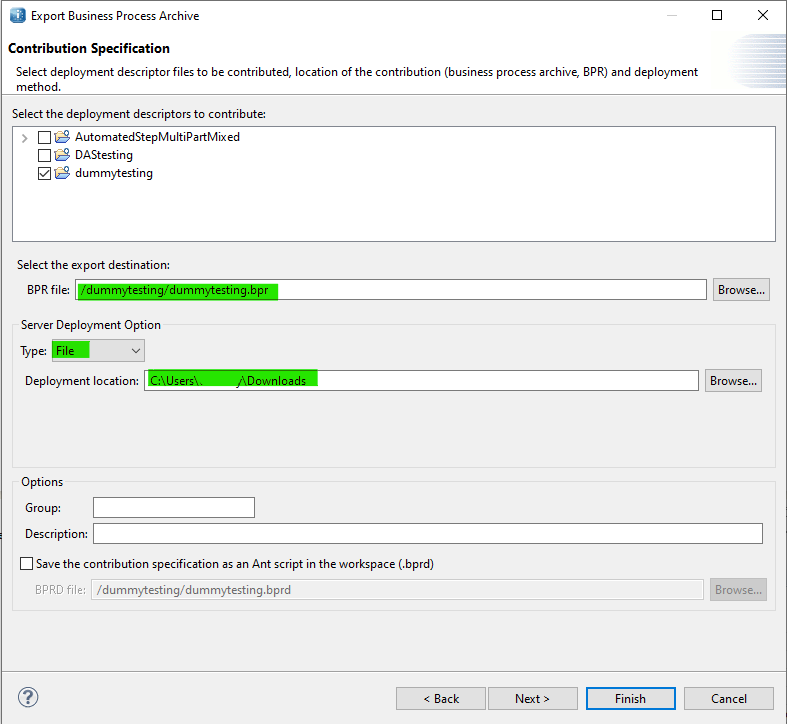Open the deployment Type dropdown

(98, 350)
